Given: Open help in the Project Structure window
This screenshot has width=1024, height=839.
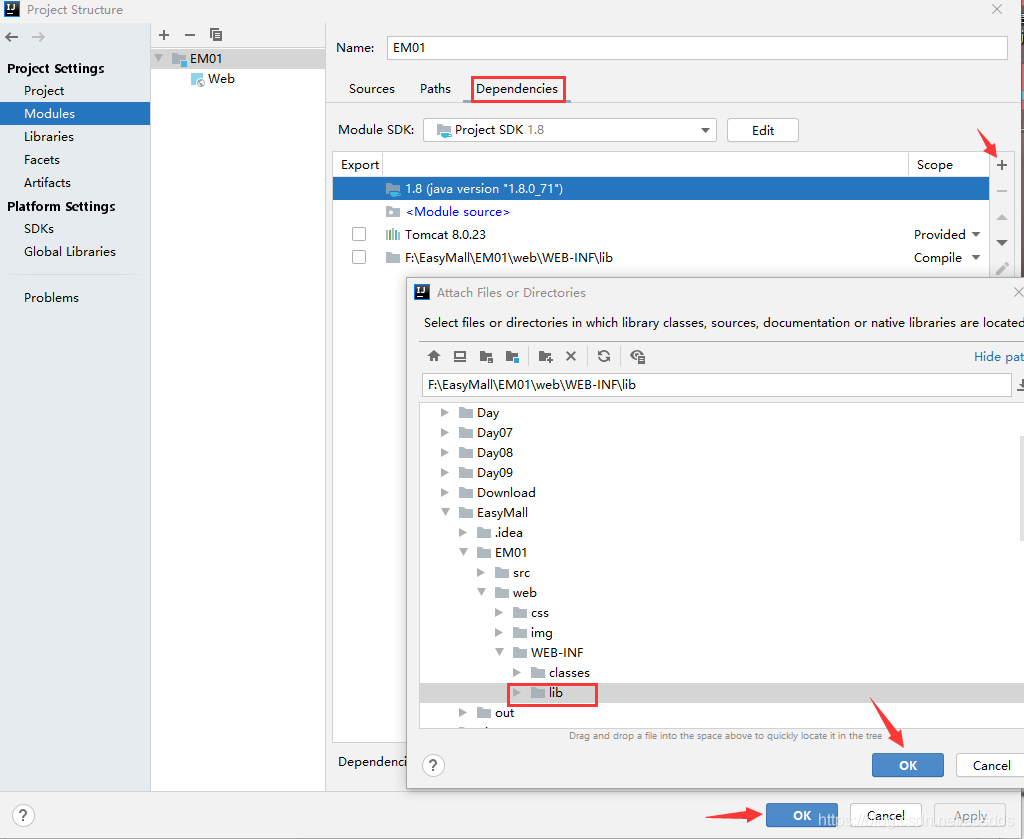Looking at the screenshot, I should pyautogui.click(x=23, y=815).
